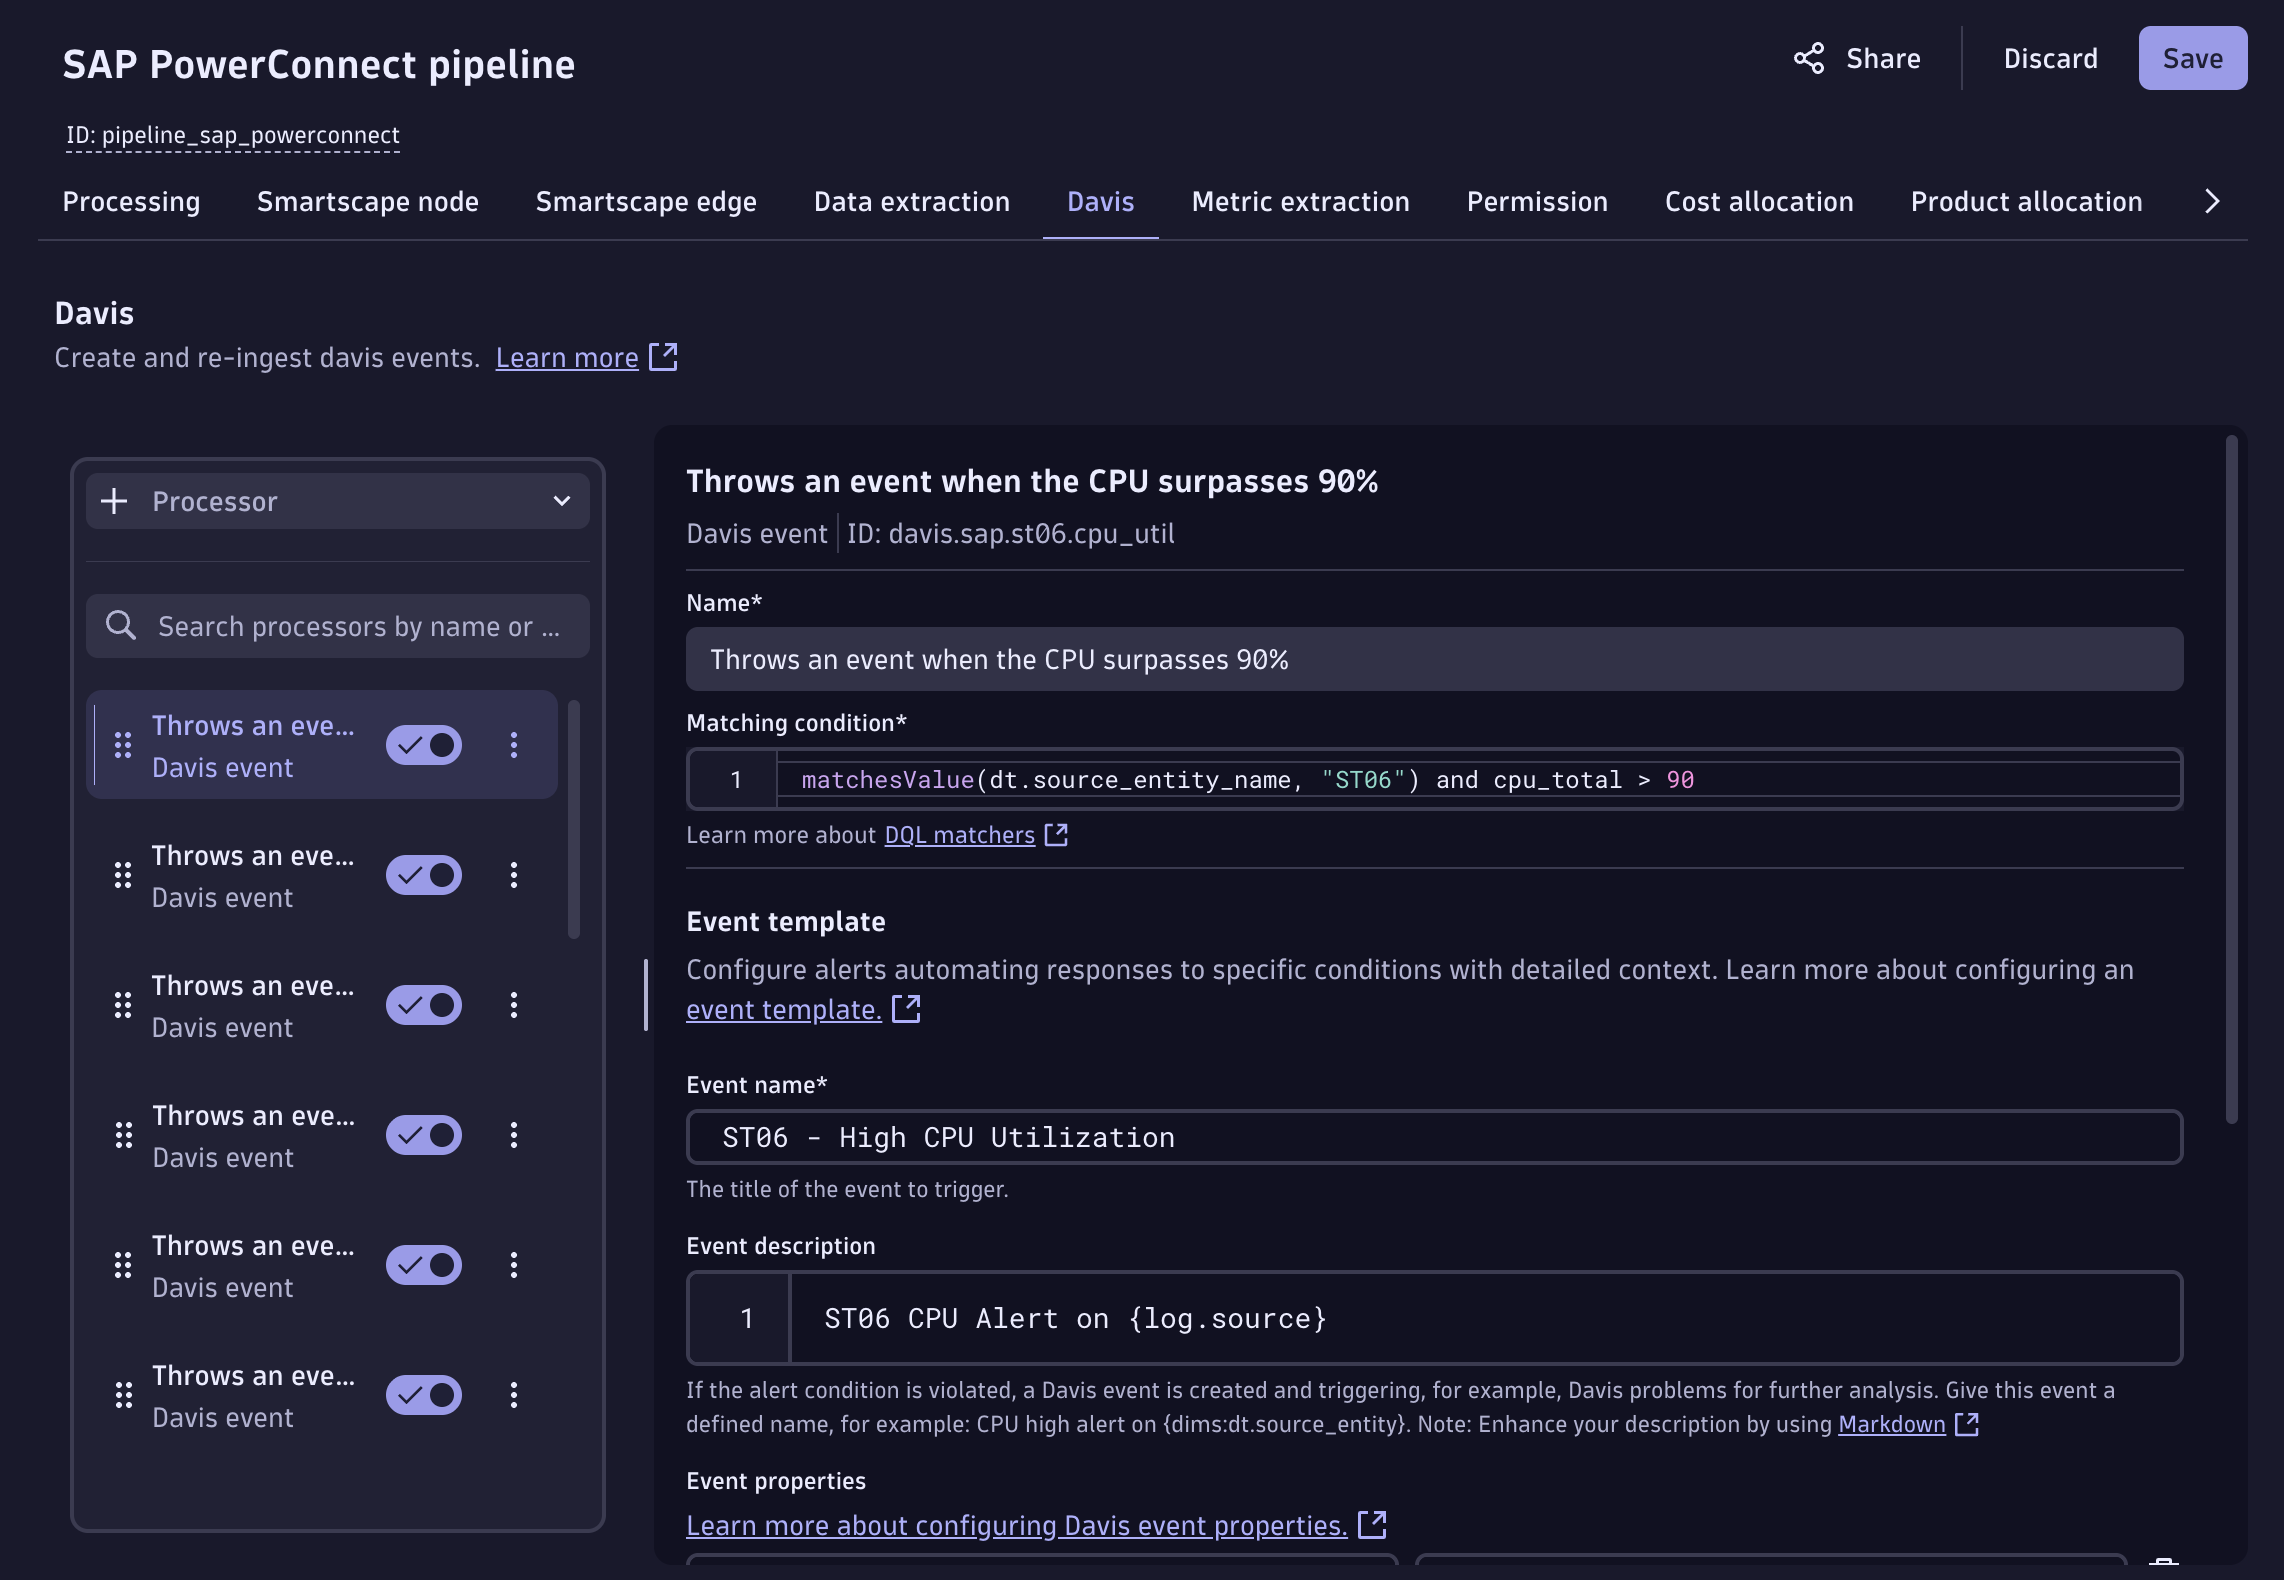
Task: Click drag handle of second processor
Action: tap(123, 875)
